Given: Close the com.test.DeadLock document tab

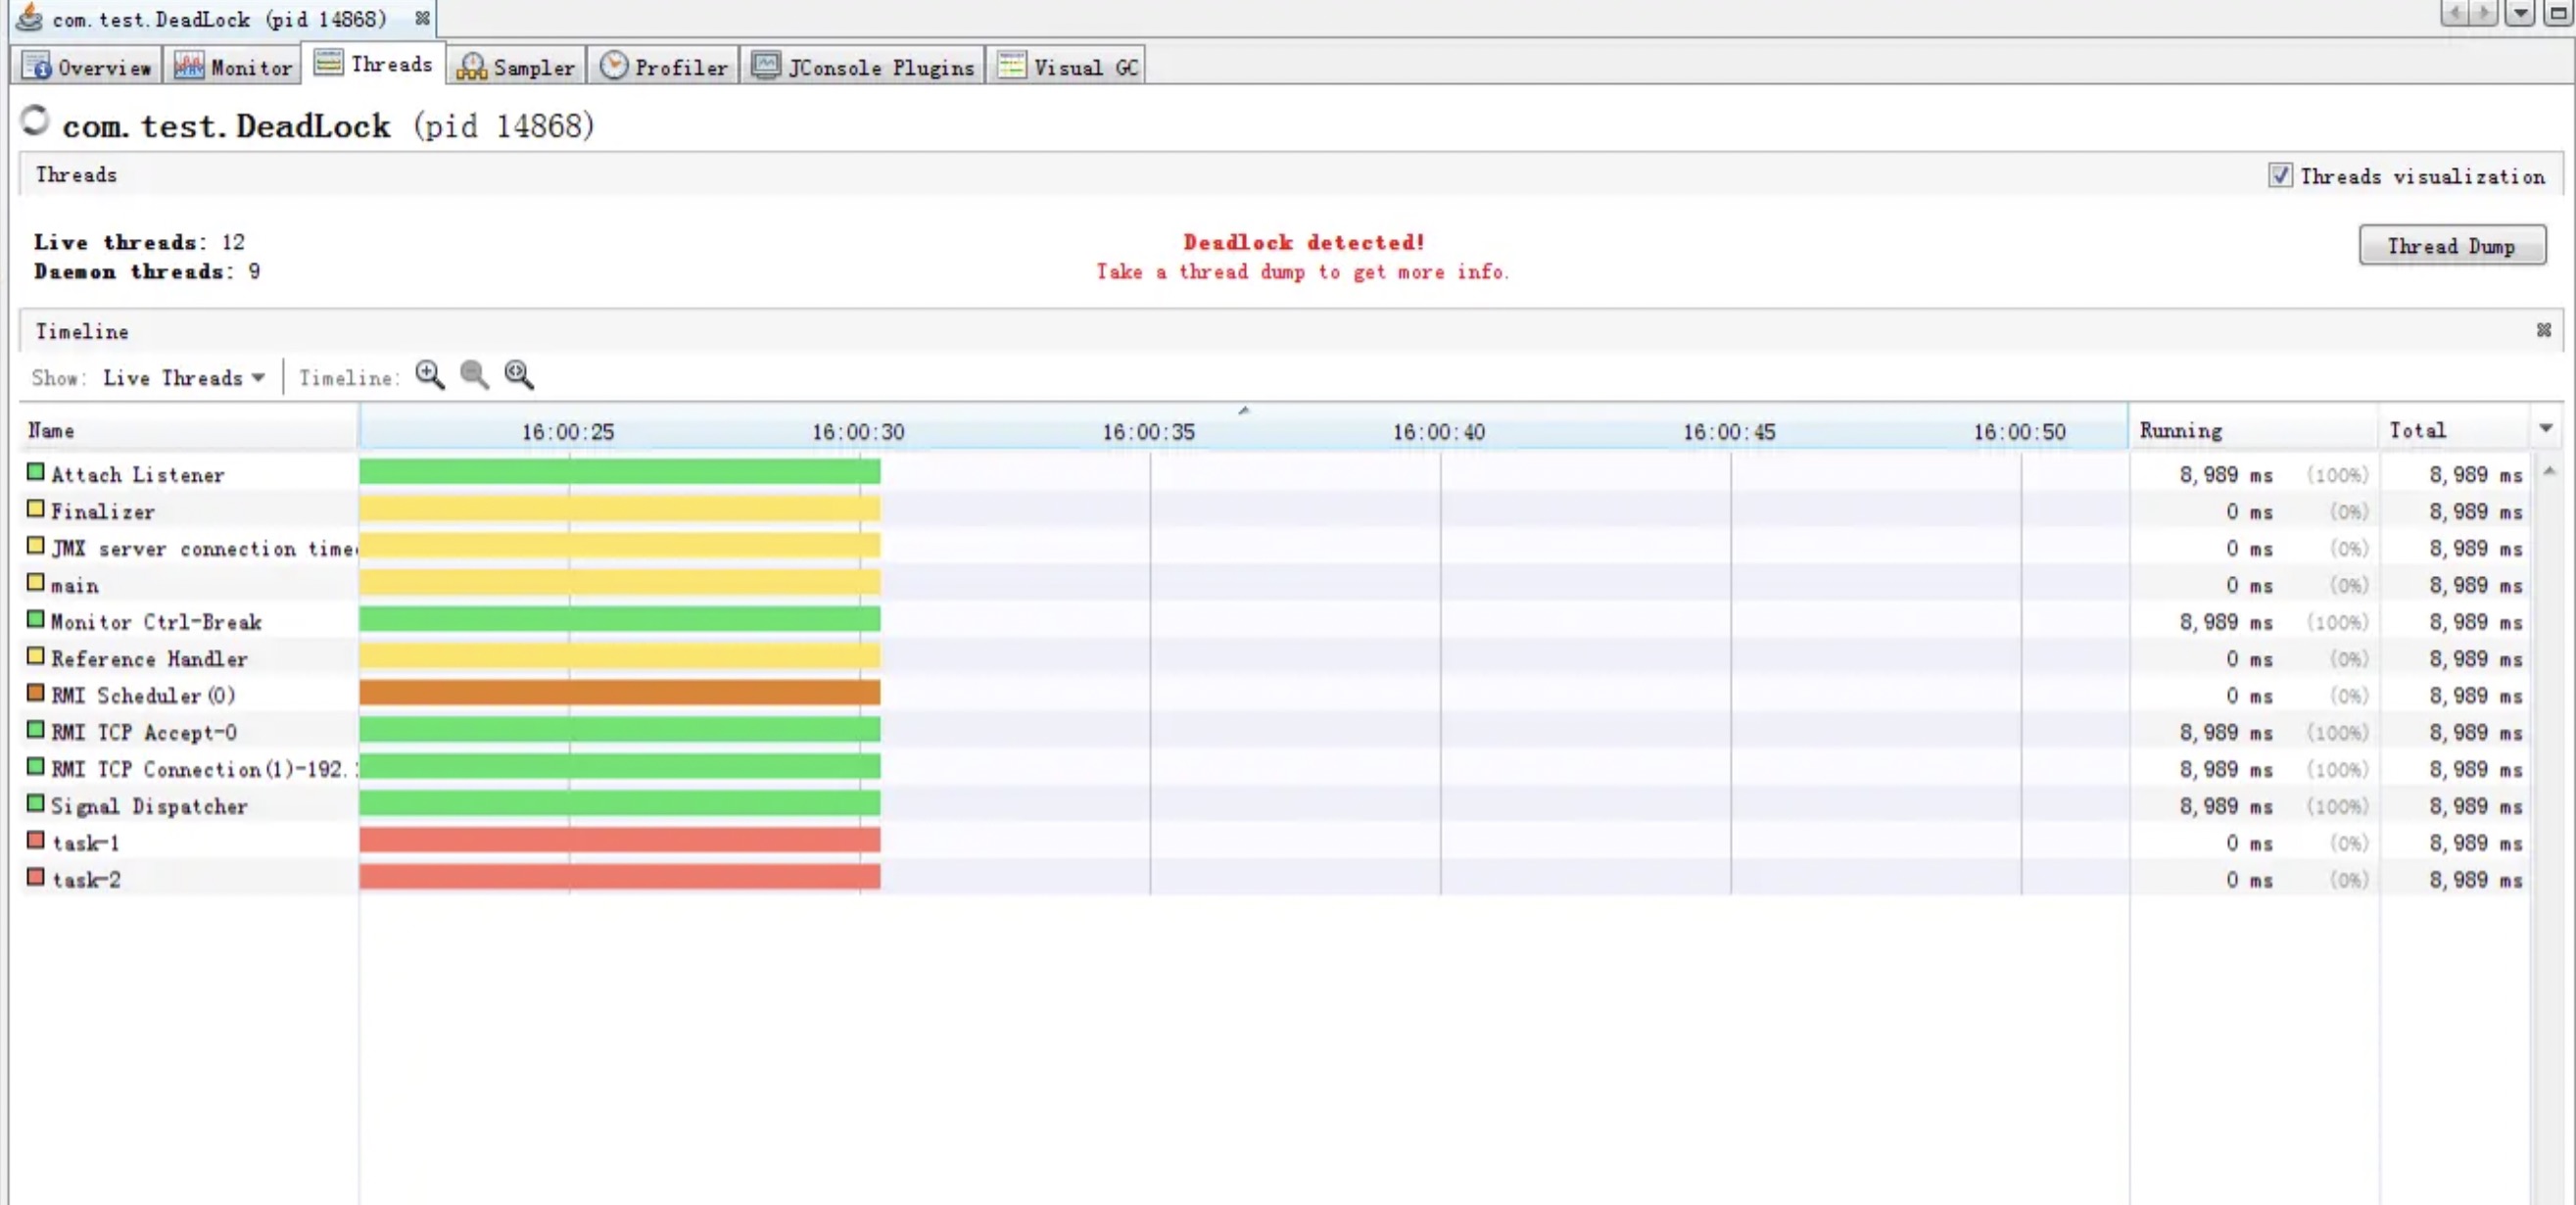Looking at the screenshot, I should pyautogui.click(x=422, y=18).
